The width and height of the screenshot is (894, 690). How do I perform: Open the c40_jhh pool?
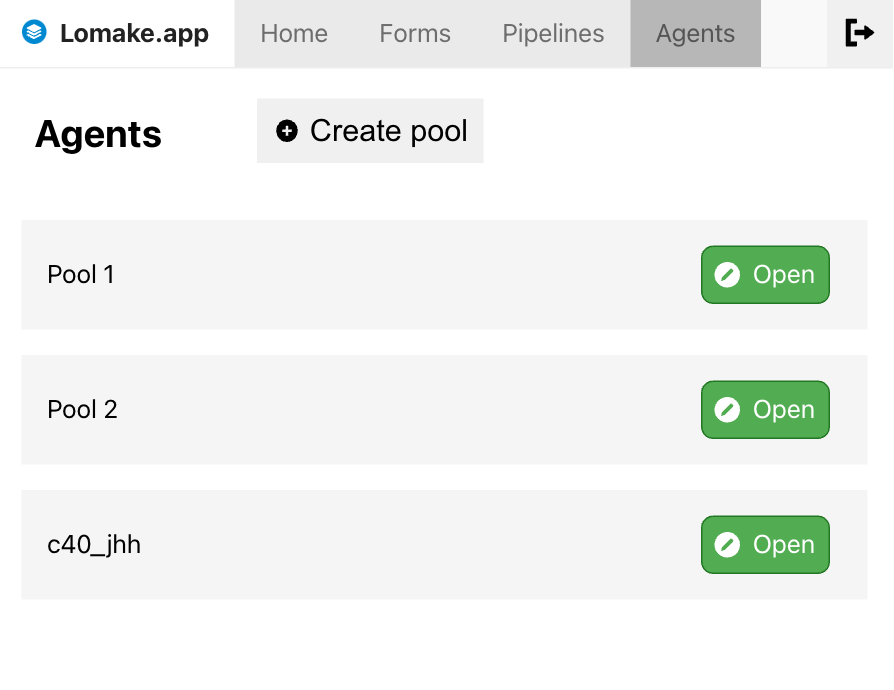(x=765, y=545)
